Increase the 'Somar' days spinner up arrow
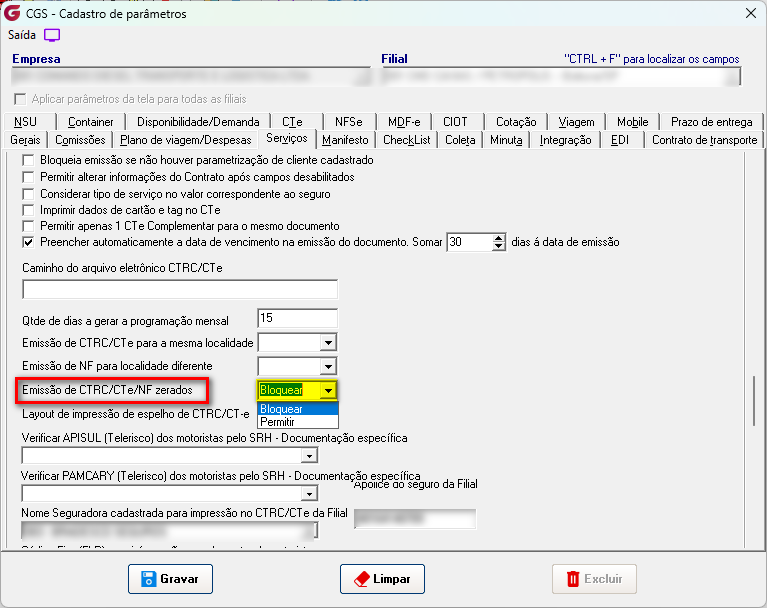Screen dimensions: 767x608 pyautogui.click(x=498, y=238)
